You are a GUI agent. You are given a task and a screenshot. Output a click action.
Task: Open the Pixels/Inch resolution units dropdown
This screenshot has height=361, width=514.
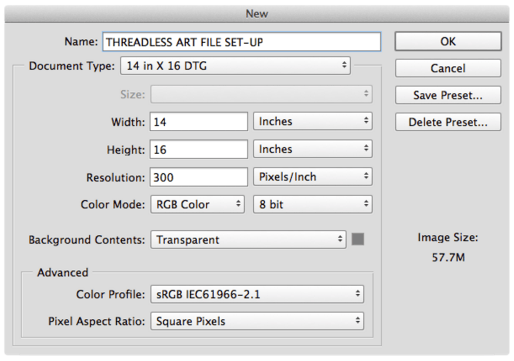pyautogui.click(x=313, y=177)
